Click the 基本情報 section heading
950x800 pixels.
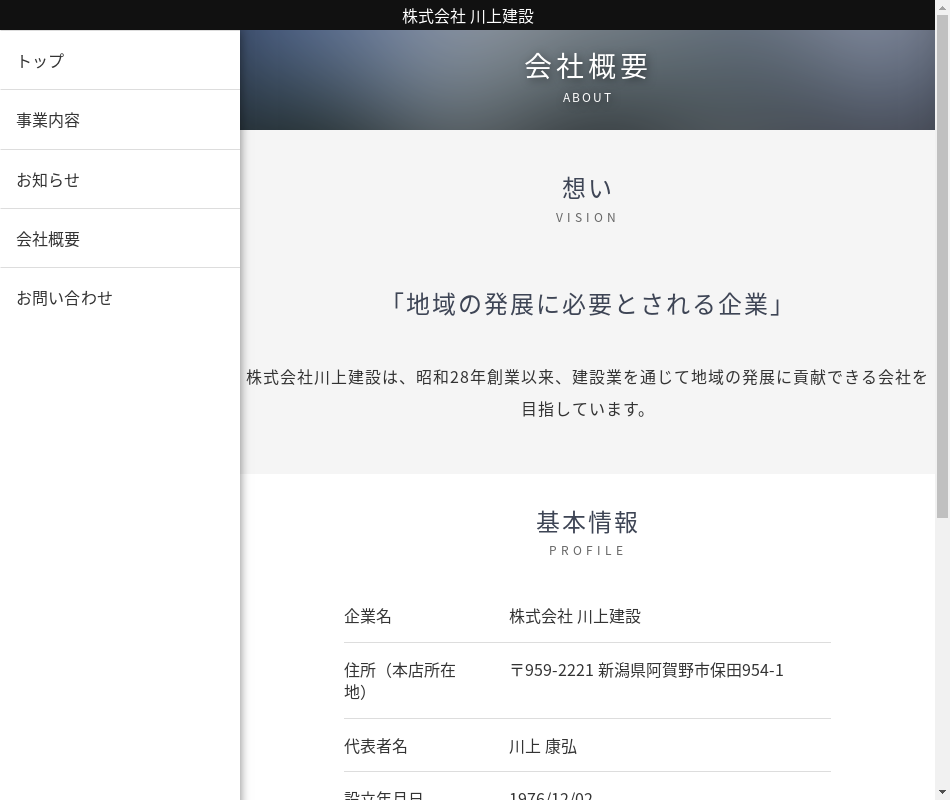[587, 522]
